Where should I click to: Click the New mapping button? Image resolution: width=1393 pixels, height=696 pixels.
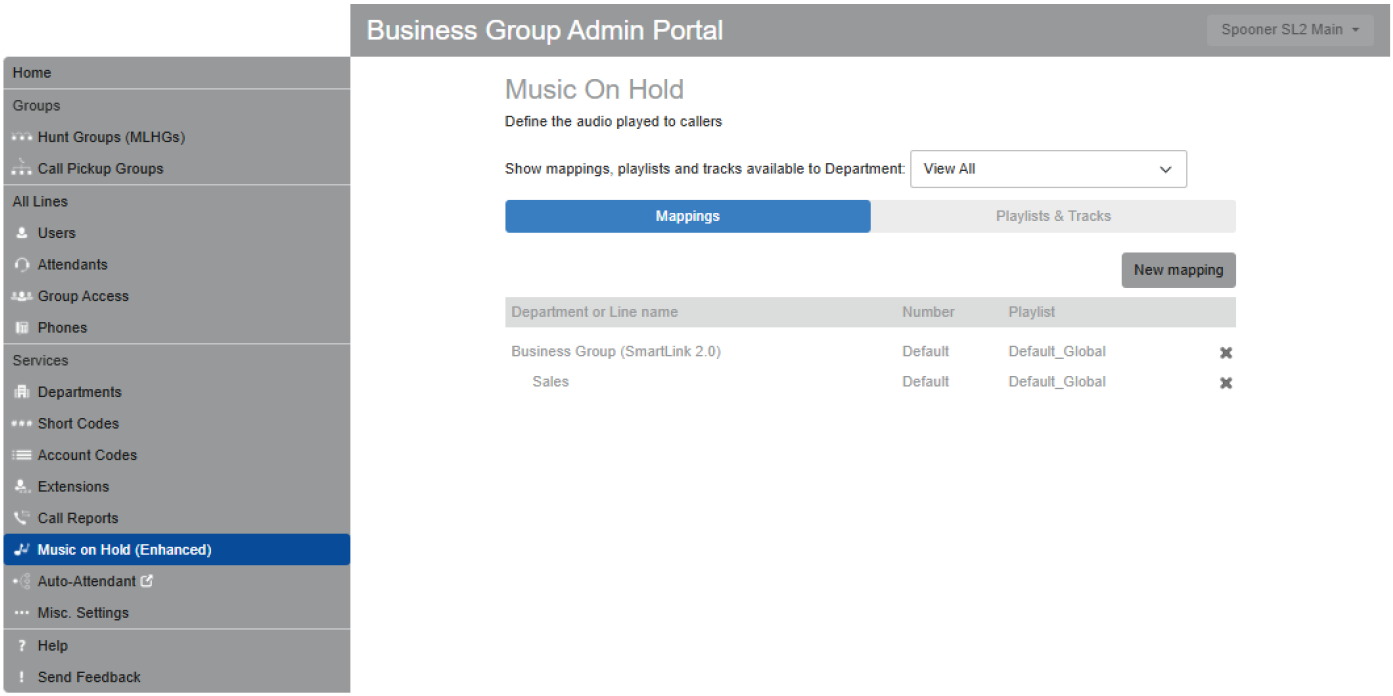click(x=1178, y=270)
